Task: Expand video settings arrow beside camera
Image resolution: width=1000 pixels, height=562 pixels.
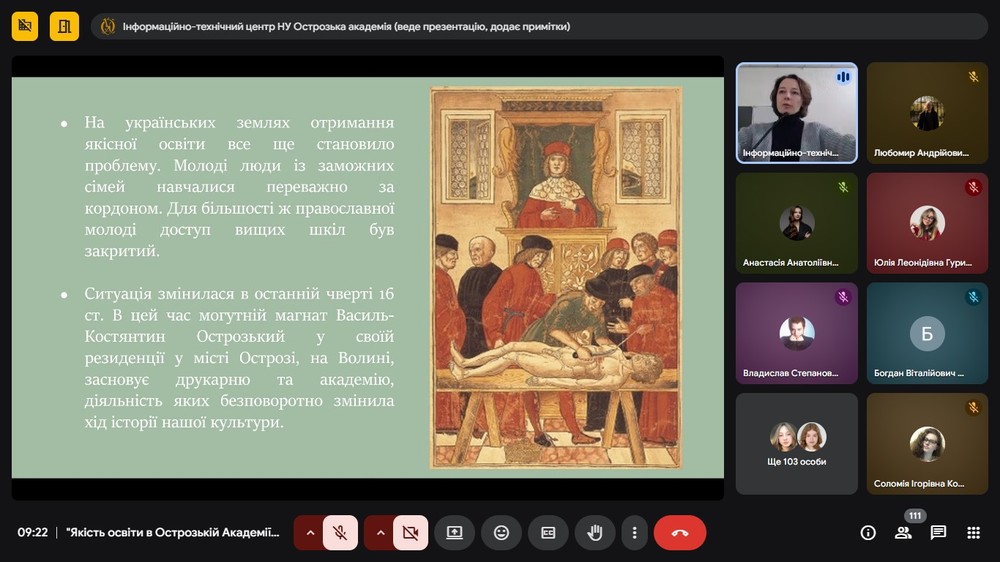Action: tap(379, 533)
